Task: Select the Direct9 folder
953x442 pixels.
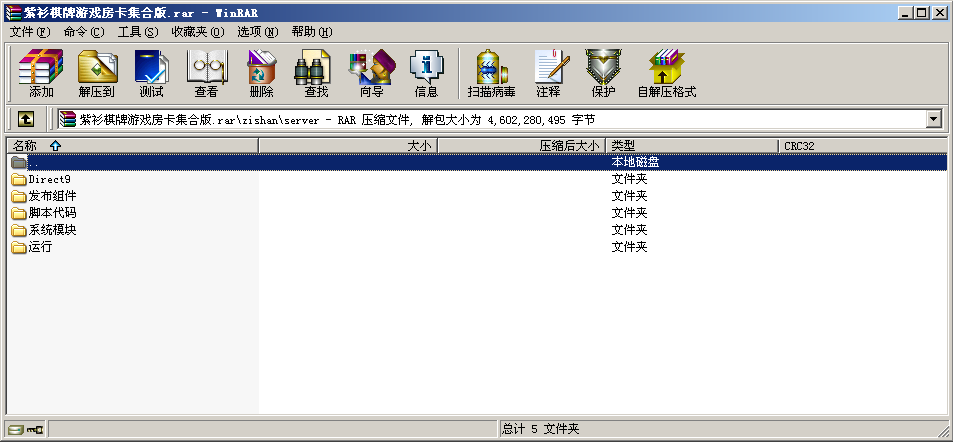Action: click(x=49, y=179)
